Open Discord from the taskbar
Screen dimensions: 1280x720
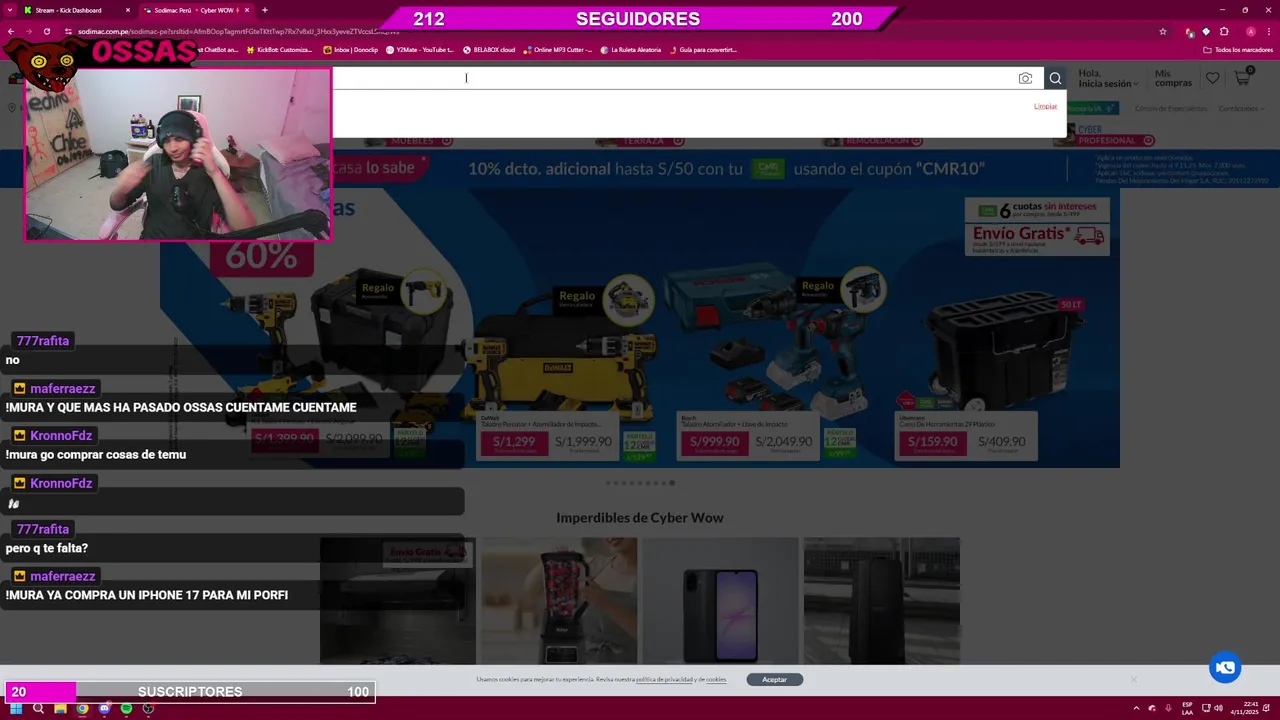click(104, 708)
